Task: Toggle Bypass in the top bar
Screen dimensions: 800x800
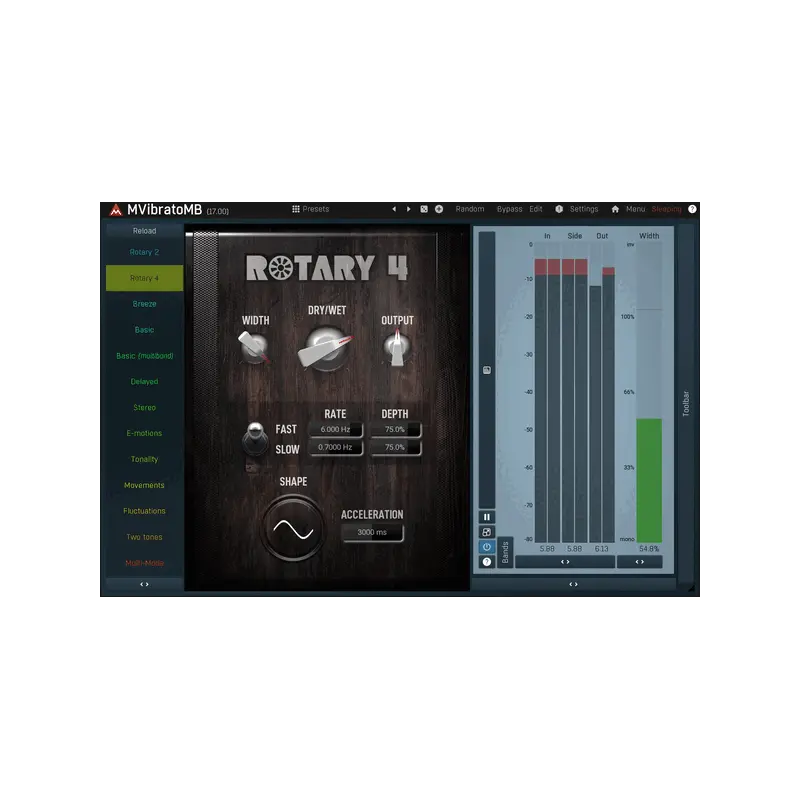Action: click(509, 209)
